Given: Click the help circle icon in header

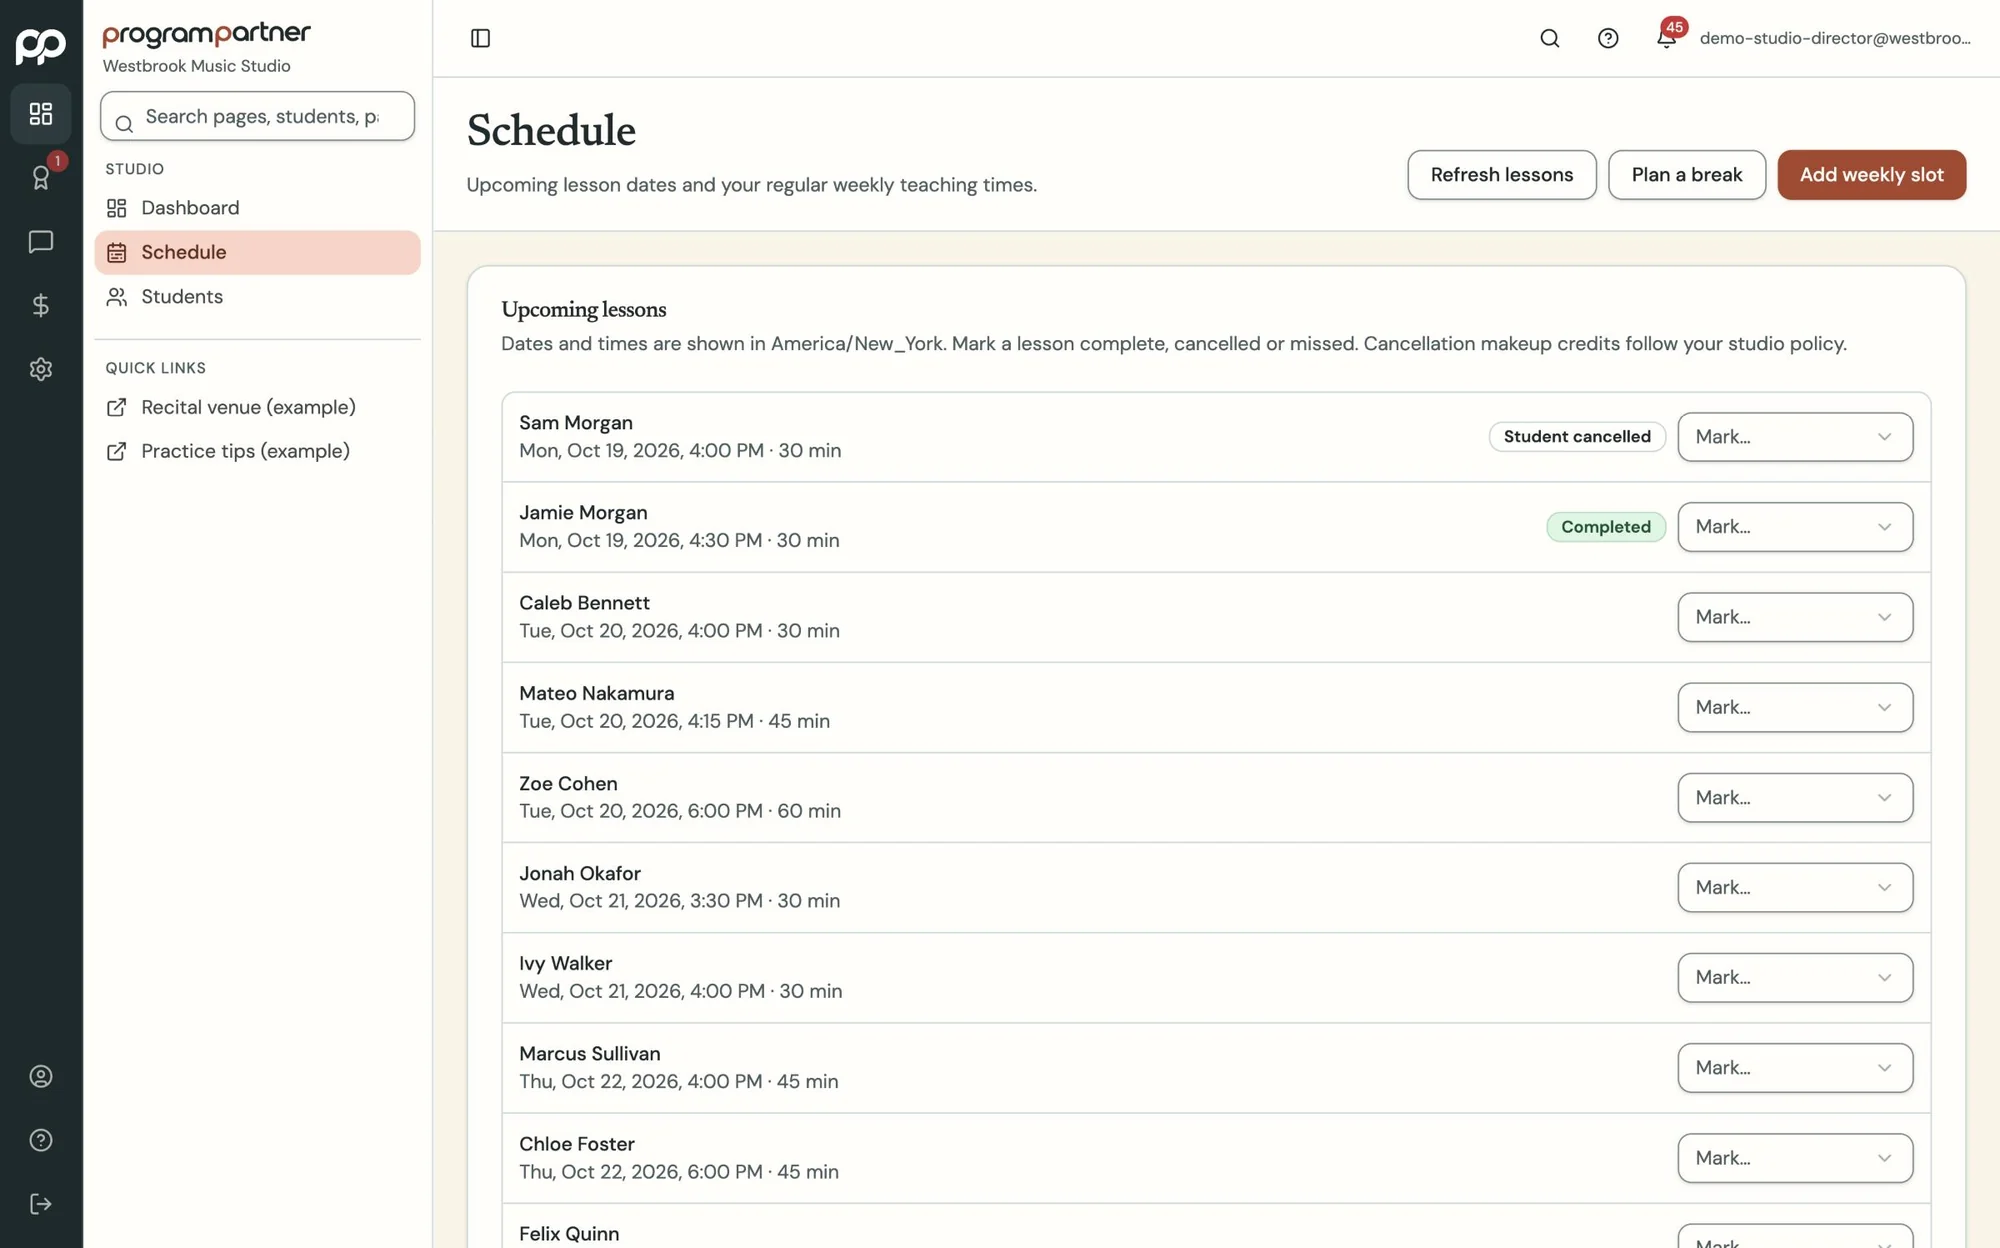Looking at the screenshot, I should pos(1608,38).
